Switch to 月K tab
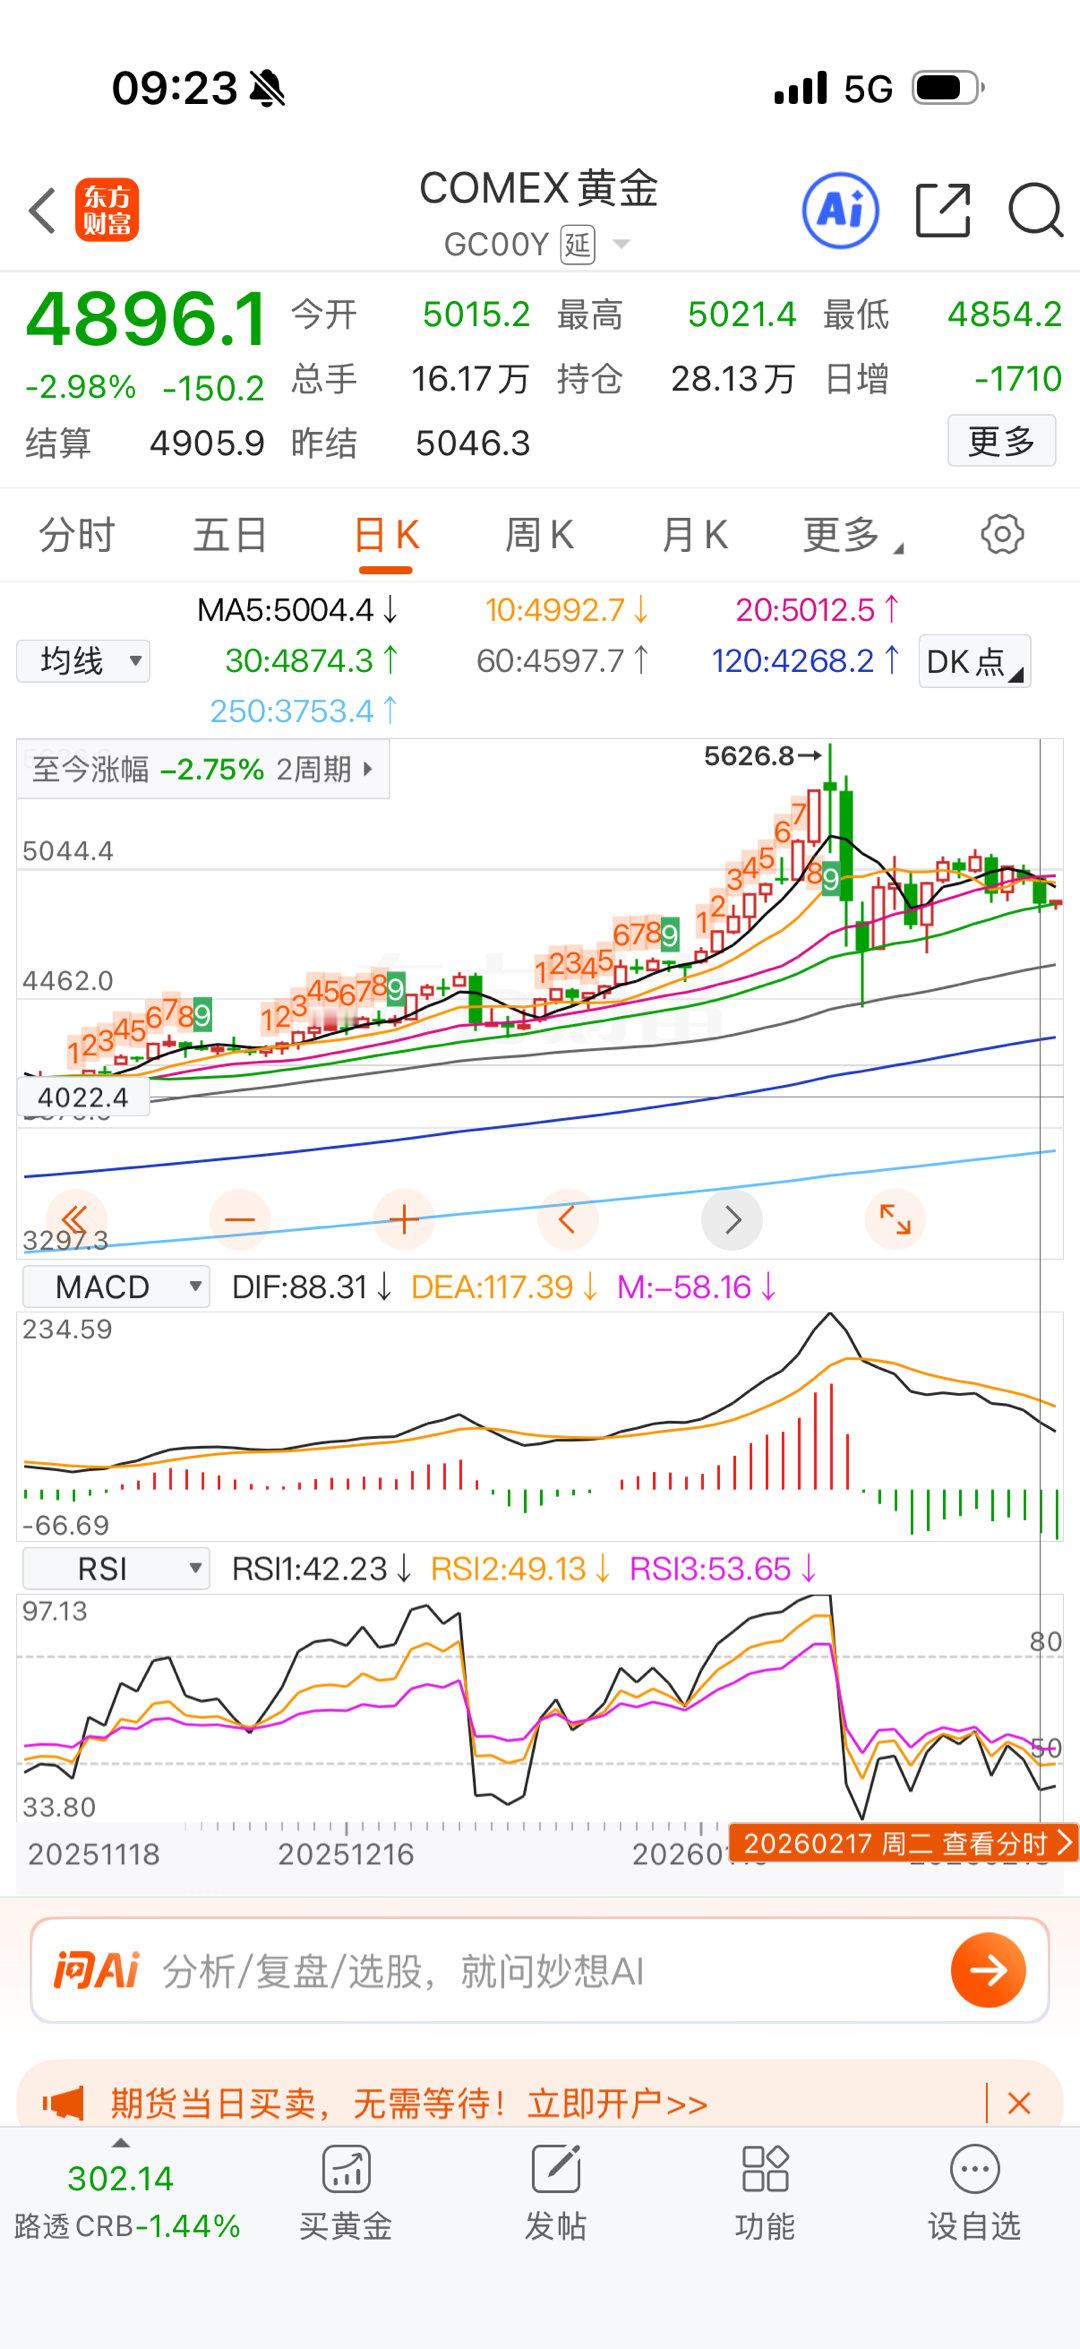1080x2349 pixels. [x=694, y=535]
